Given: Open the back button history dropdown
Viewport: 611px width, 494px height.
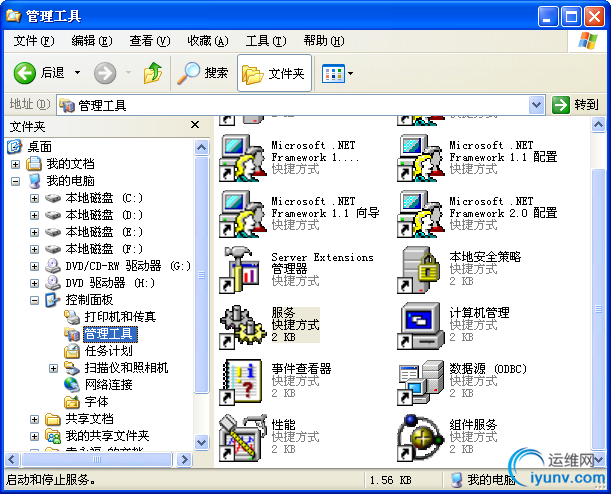Looking at the screenshot, I should 78,73.
